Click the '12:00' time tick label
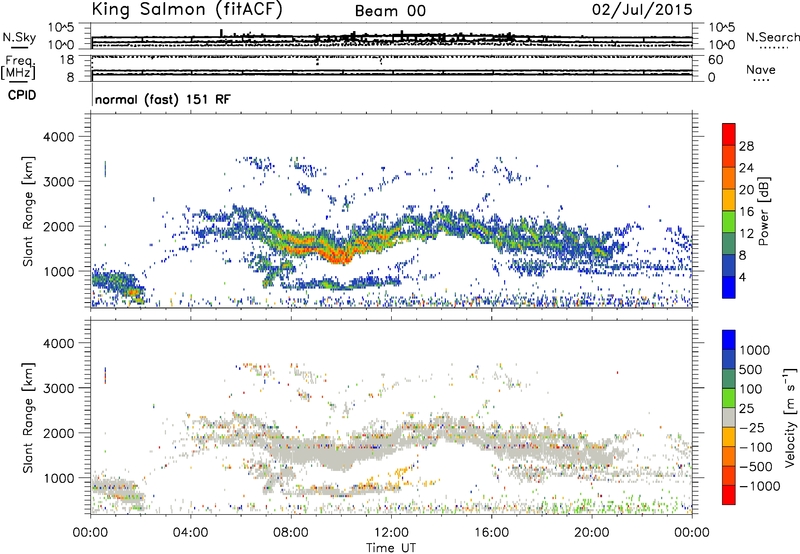Image resolution: width=800 pixels, height=554 pixels. pyautogui.click(x=391, y=533)
